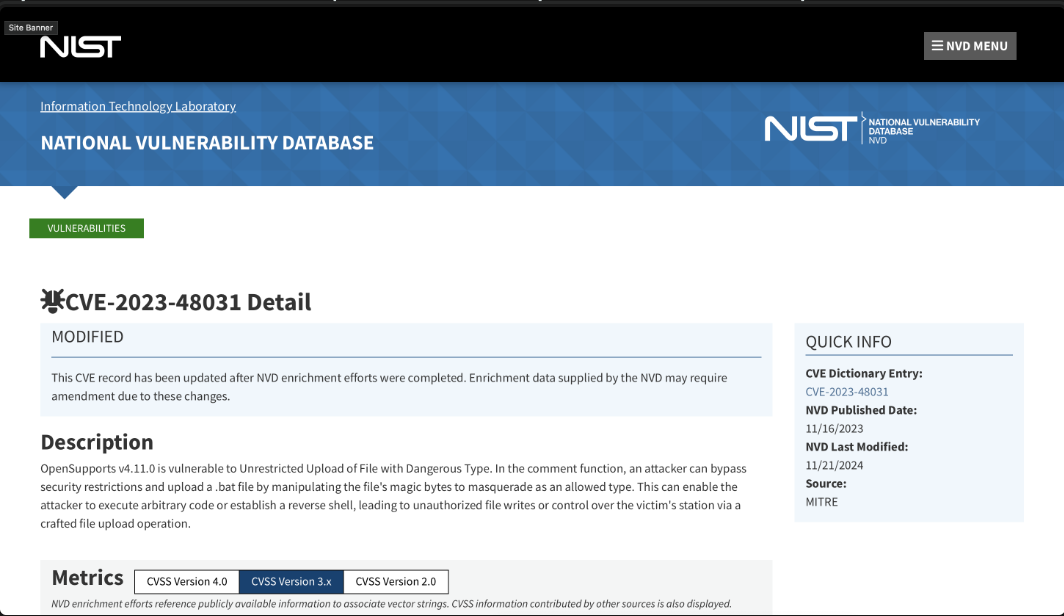The width and height of the screenshot is (1064, 616).
Task: Click the CVE-2023-48031 Detail heading
Action: click(x=188, y=302)
